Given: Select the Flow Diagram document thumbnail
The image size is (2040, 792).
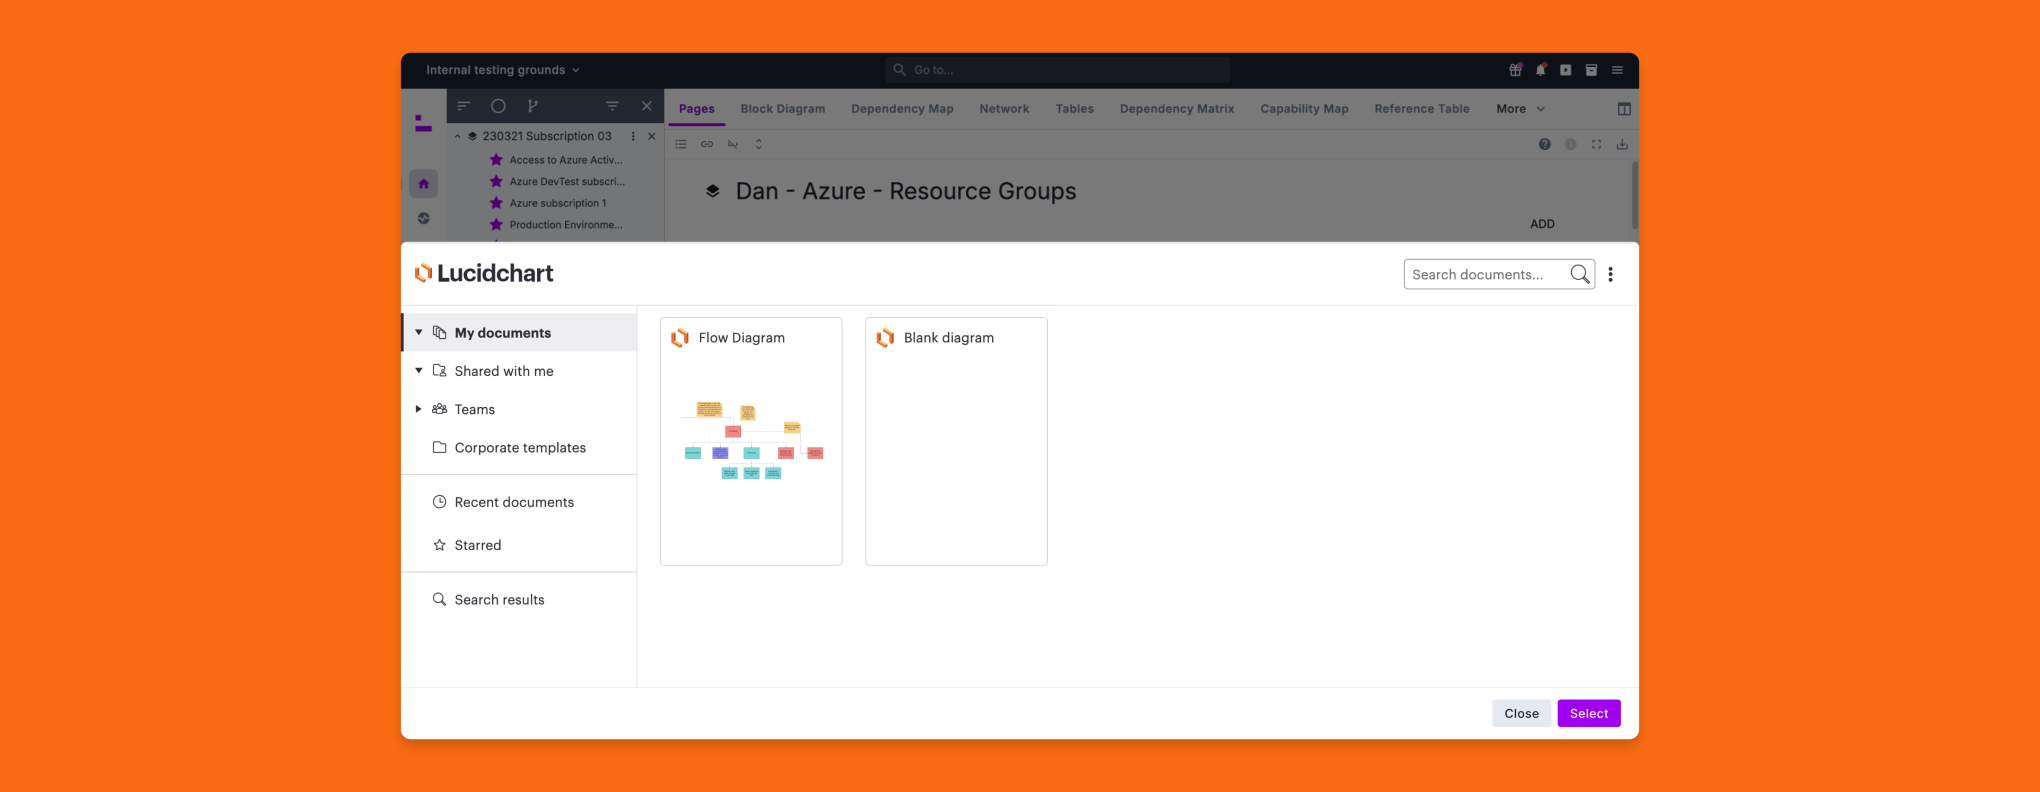Looking at the screenshot, I should click(x=751, y=441).
